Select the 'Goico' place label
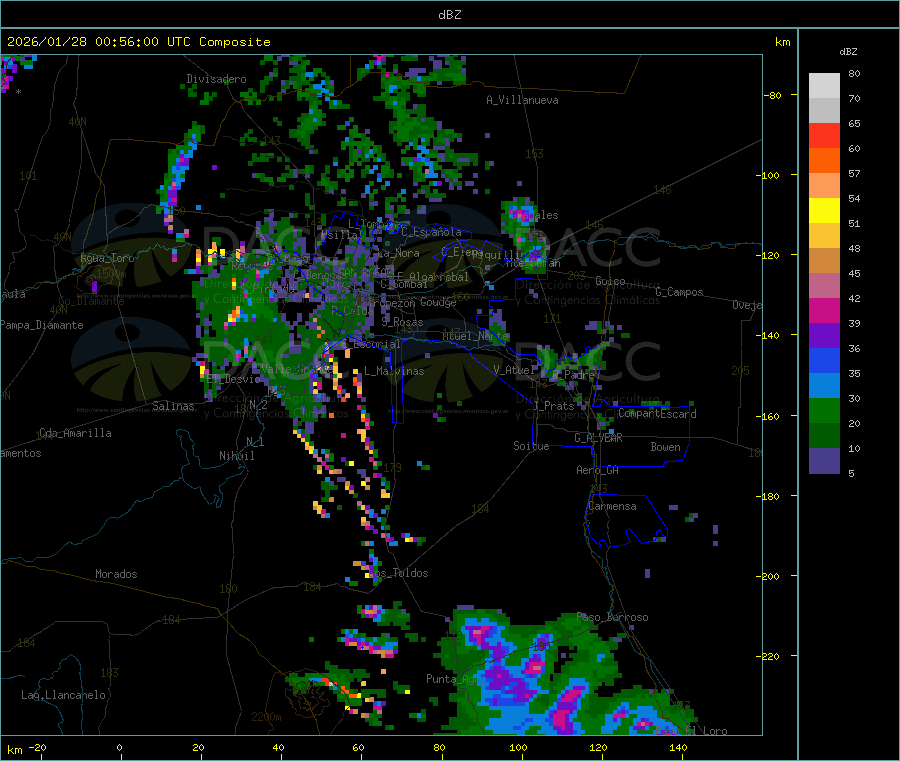Viewport: 900px width, 761px height. tap(610, 281)
